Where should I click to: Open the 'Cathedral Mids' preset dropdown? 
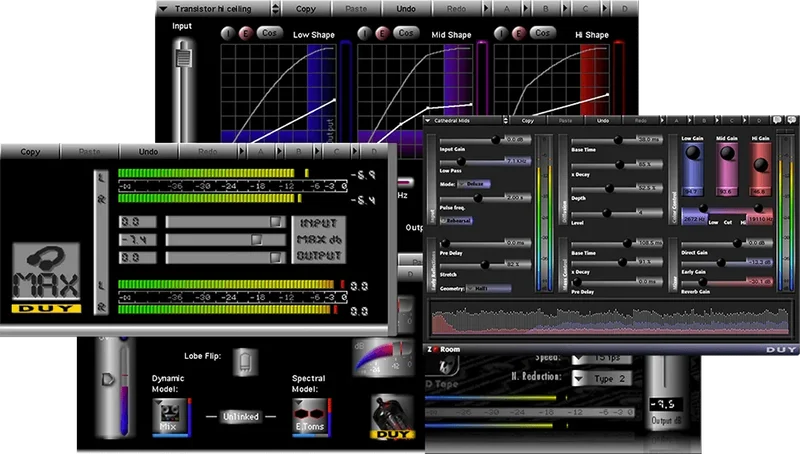click(463, 120)
